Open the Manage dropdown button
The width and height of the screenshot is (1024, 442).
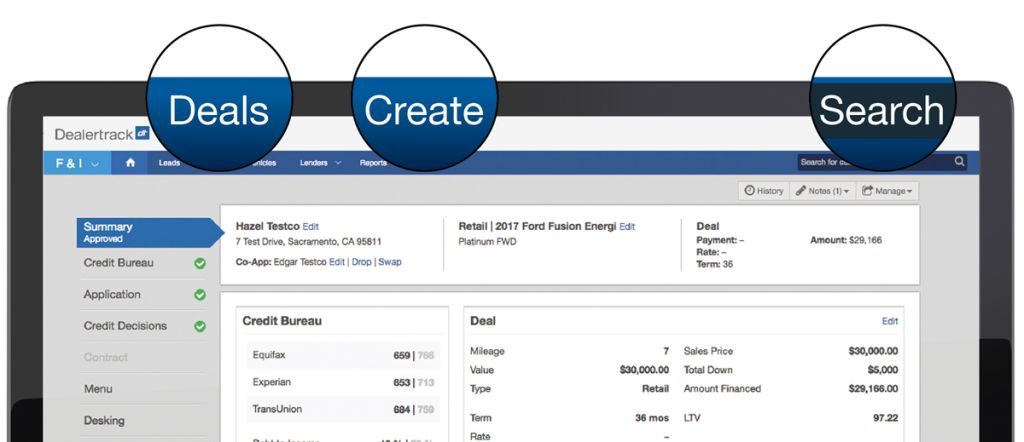point(887,191)
